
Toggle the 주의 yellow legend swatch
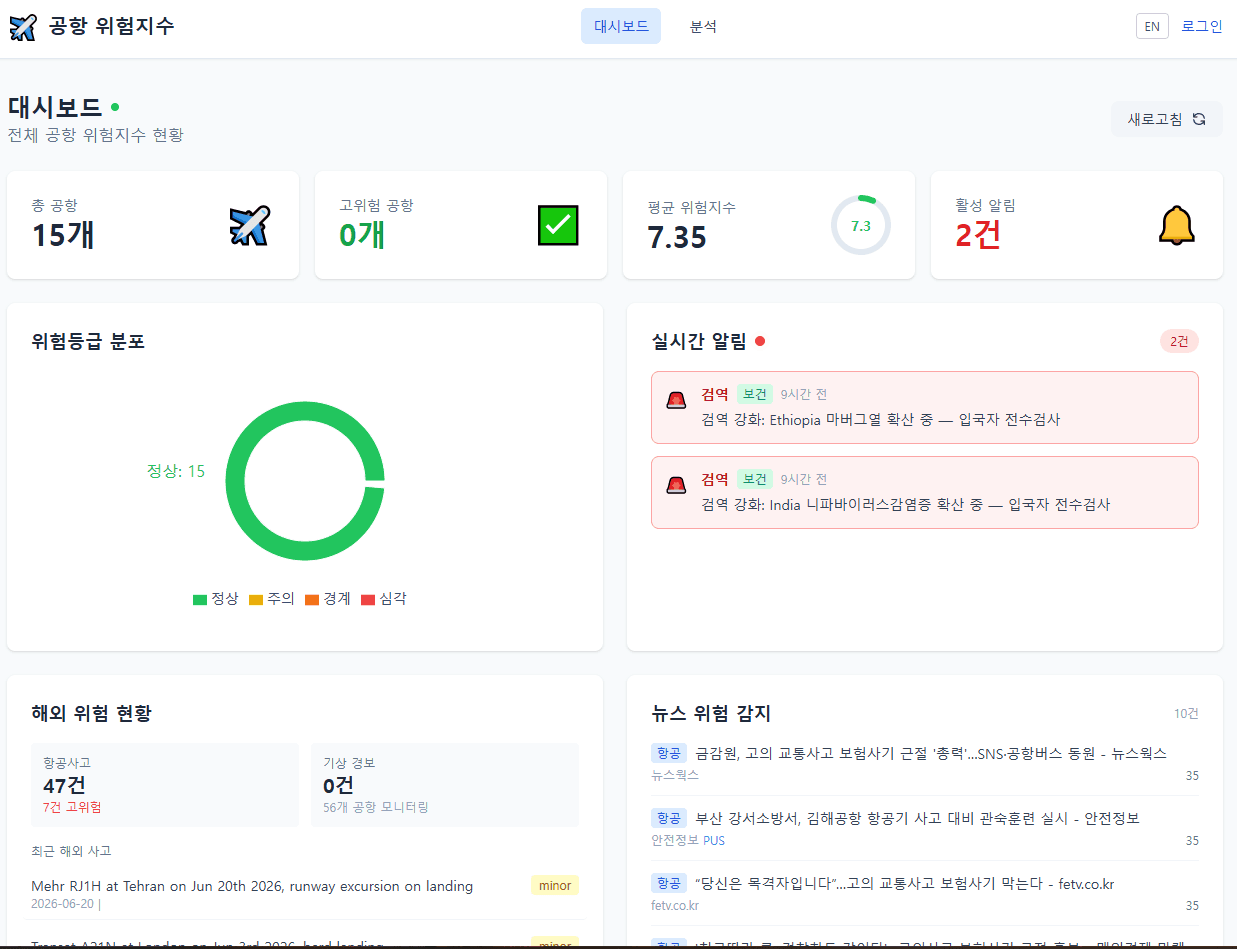tap(256, 599)
